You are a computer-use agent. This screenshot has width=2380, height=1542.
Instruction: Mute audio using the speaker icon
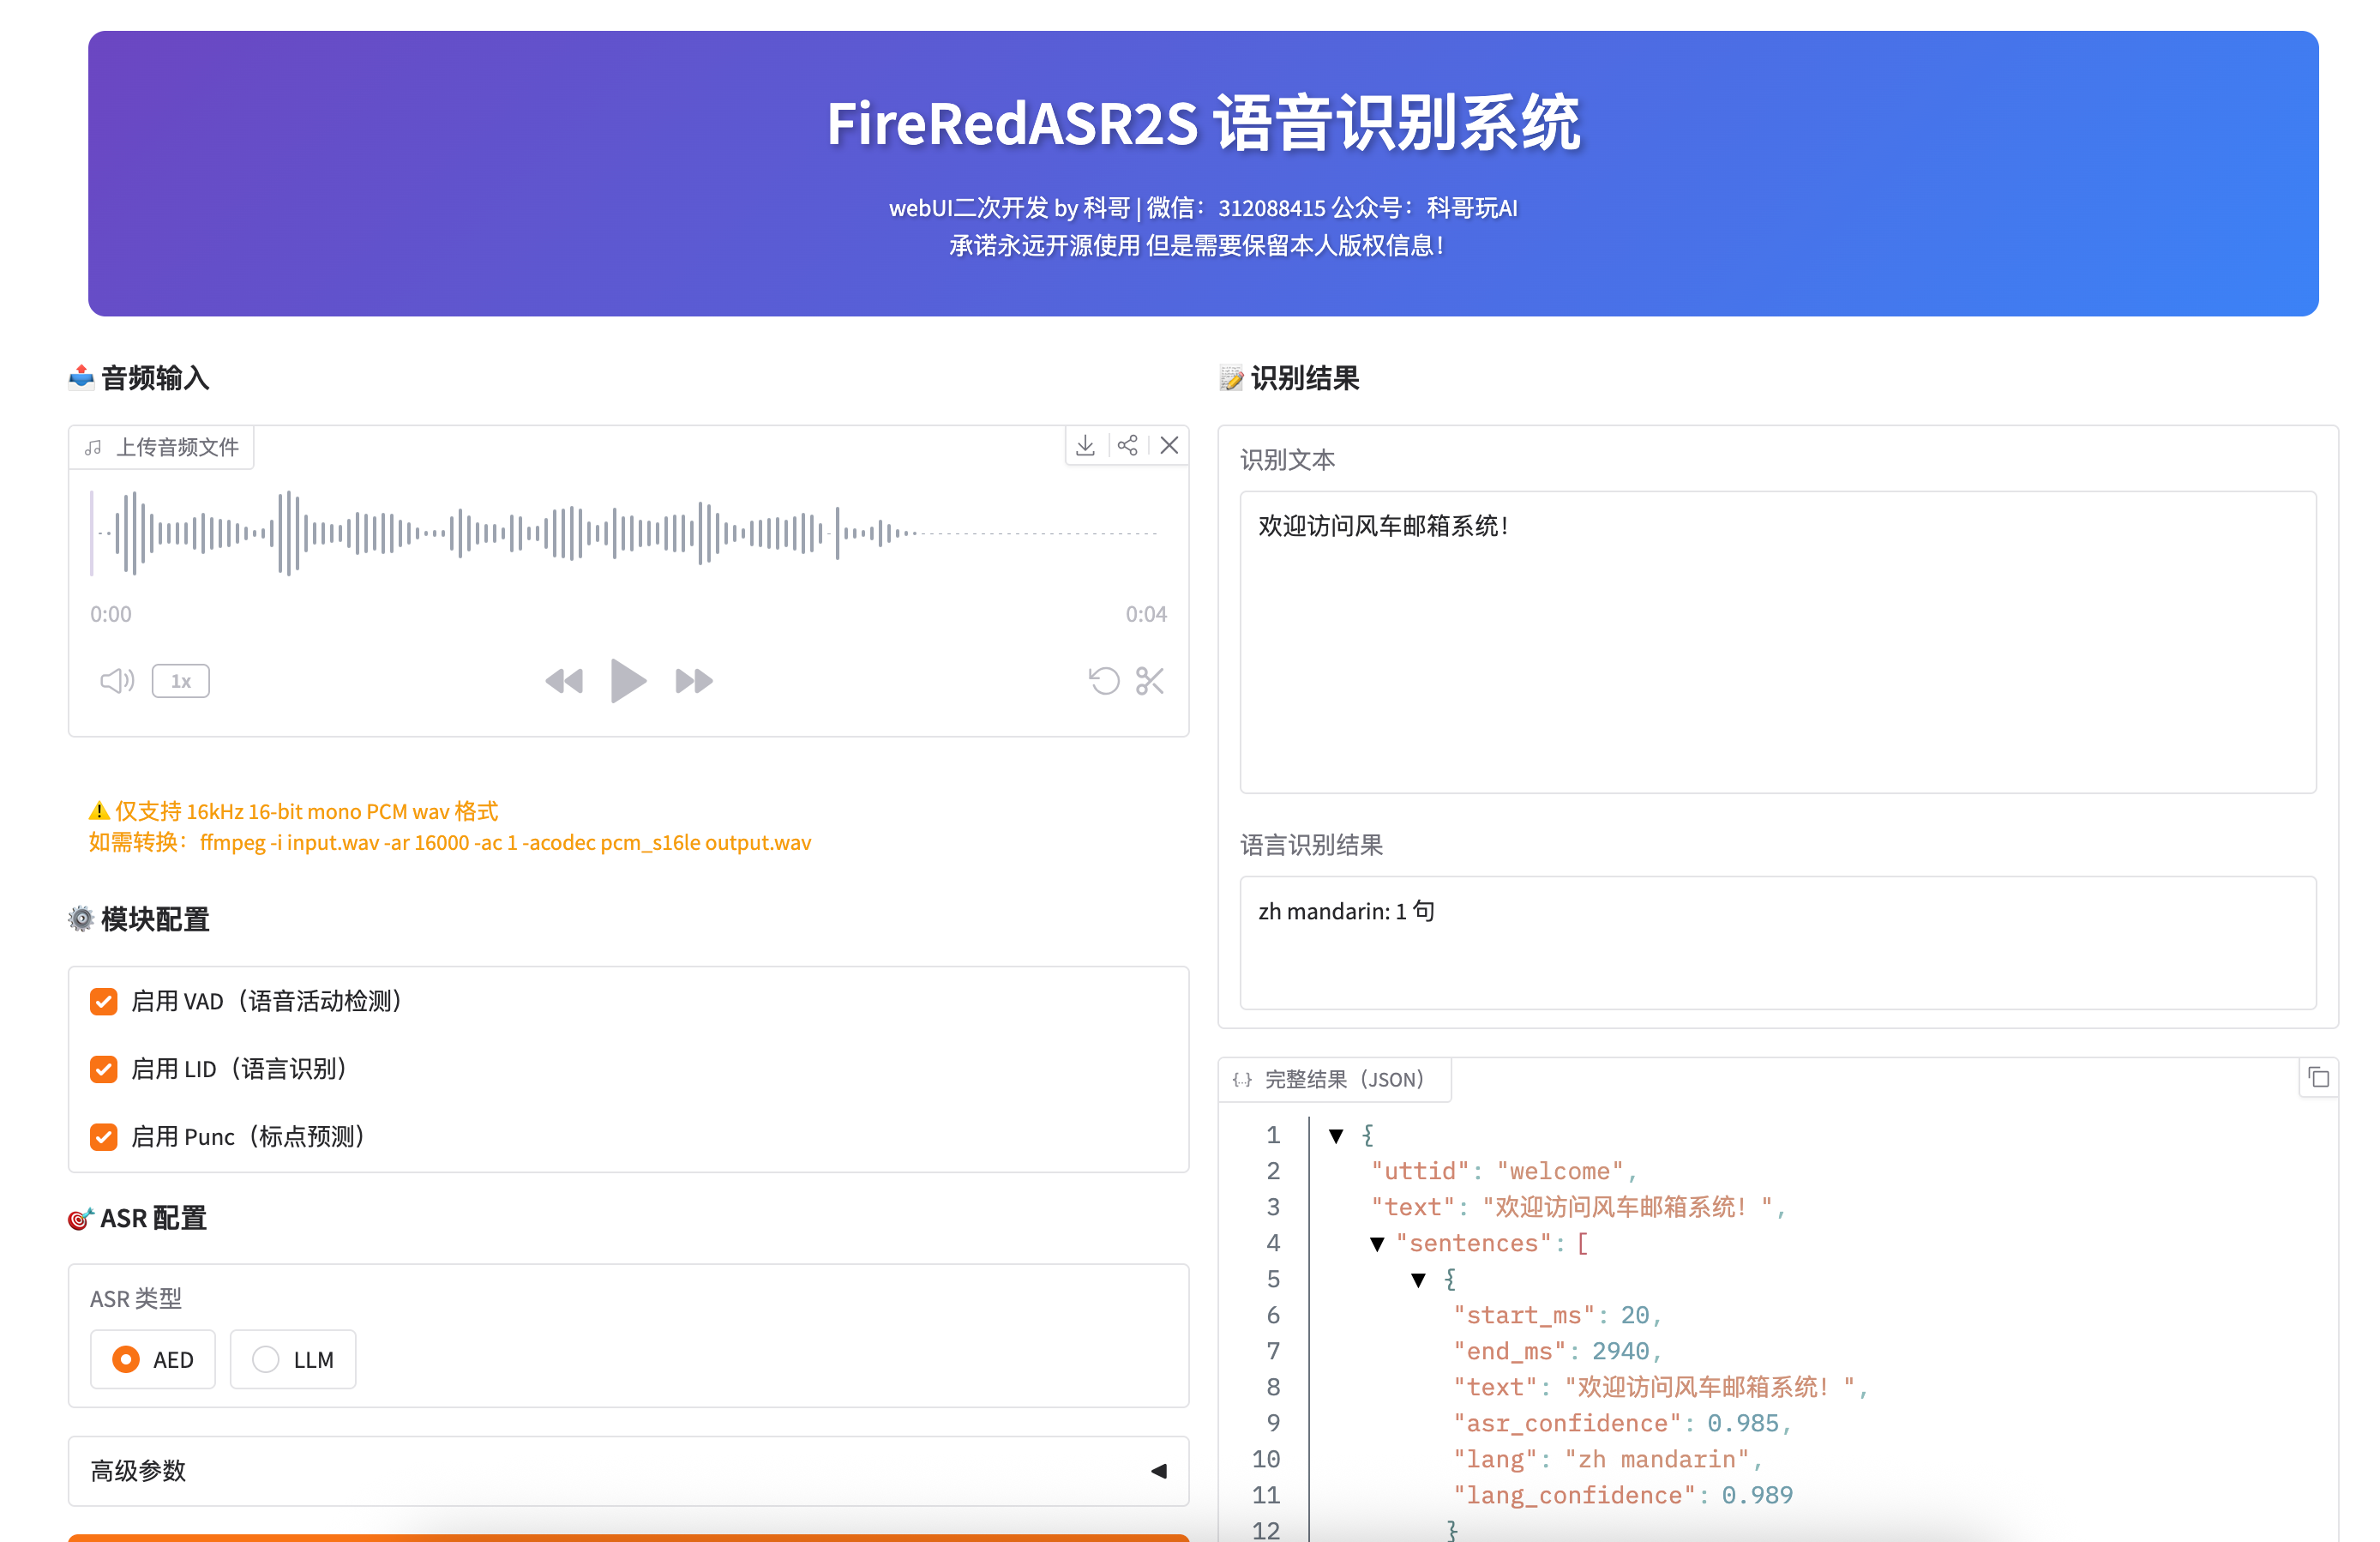pyautogui.click(x=117, y=681)
